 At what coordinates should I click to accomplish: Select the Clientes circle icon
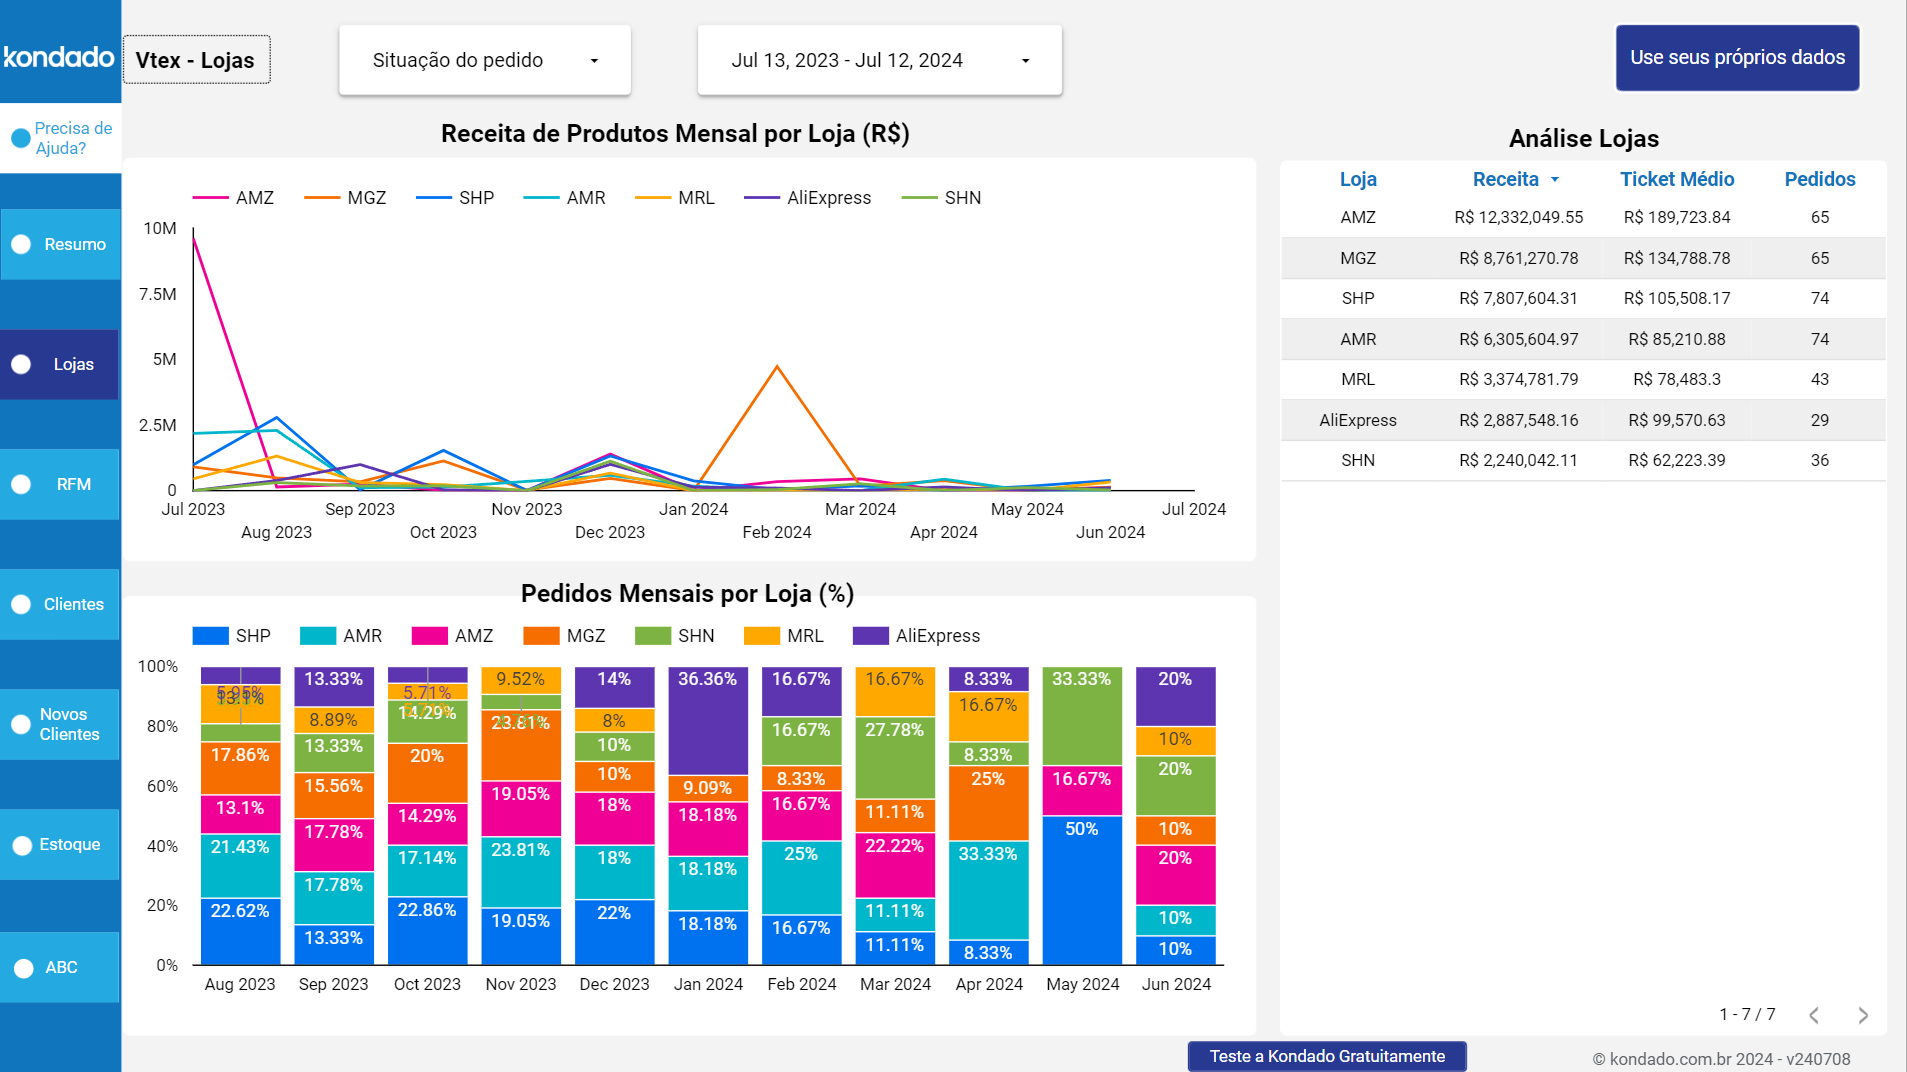(x=20, y=604)
